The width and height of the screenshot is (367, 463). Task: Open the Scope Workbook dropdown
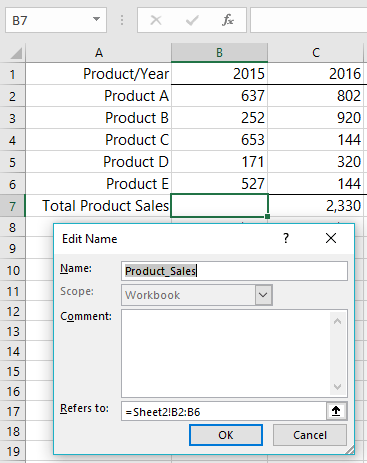tap(263, 295)
